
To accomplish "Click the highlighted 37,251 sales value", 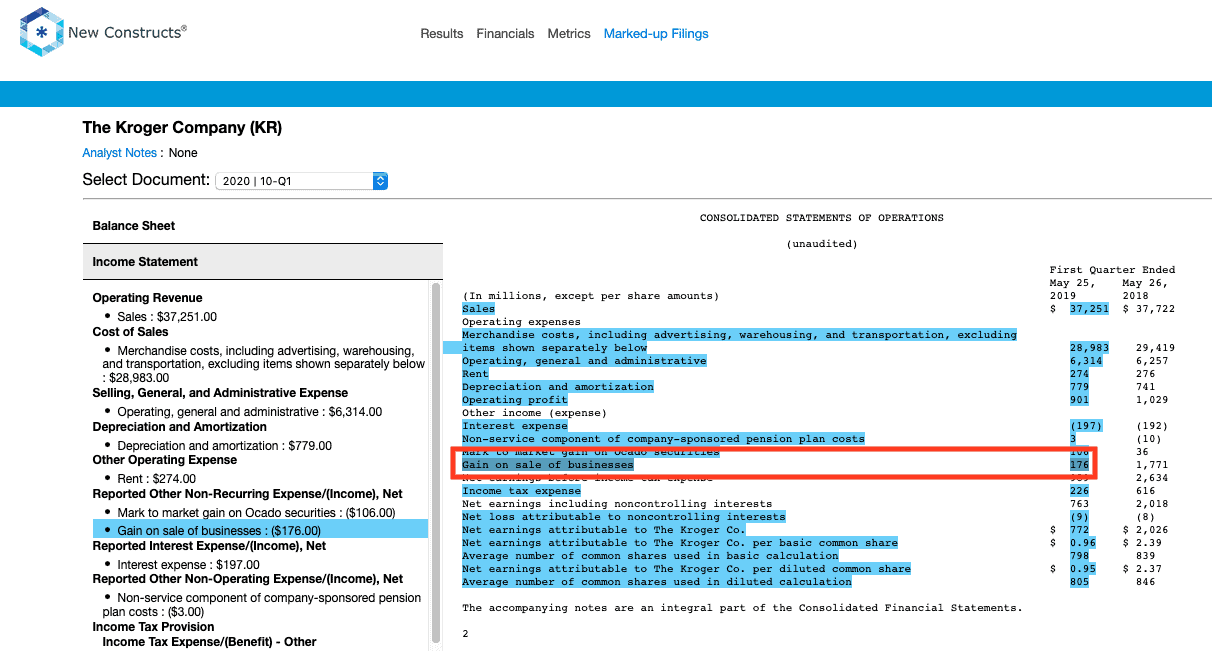I will 1089,309.
